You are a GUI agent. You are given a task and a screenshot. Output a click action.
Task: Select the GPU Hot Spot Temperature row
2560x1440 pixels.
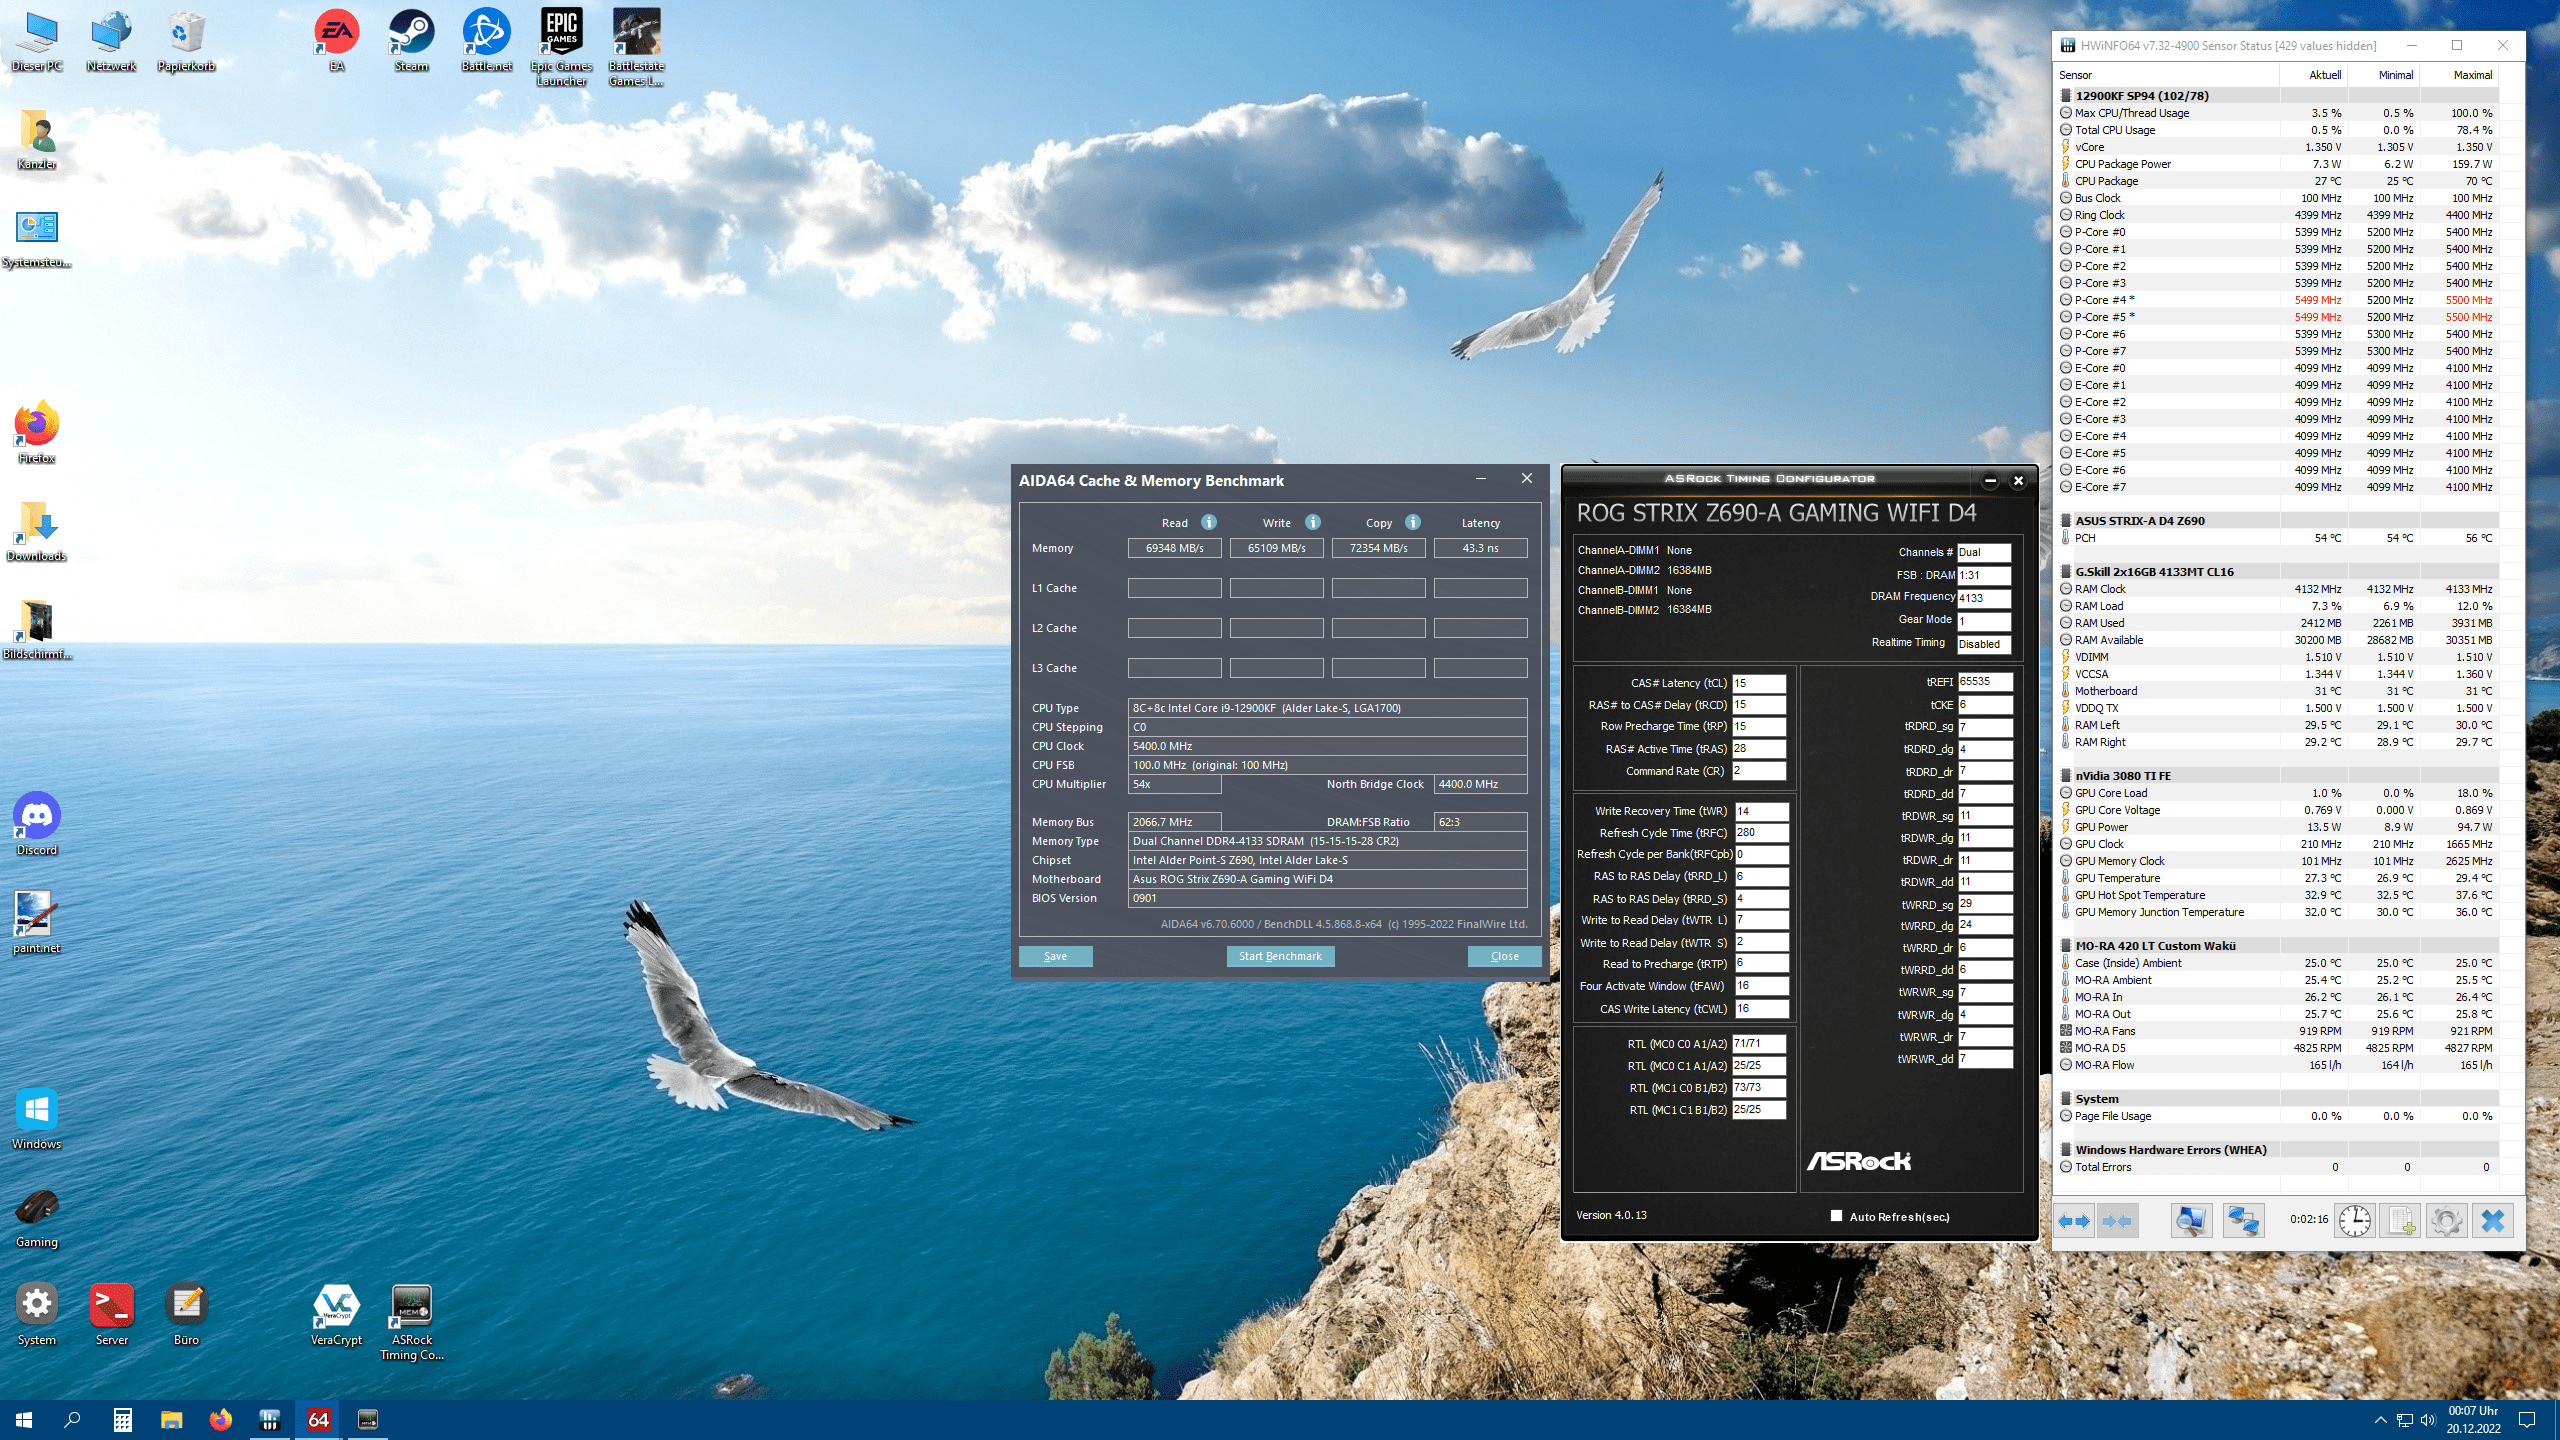pos(2278,895)
